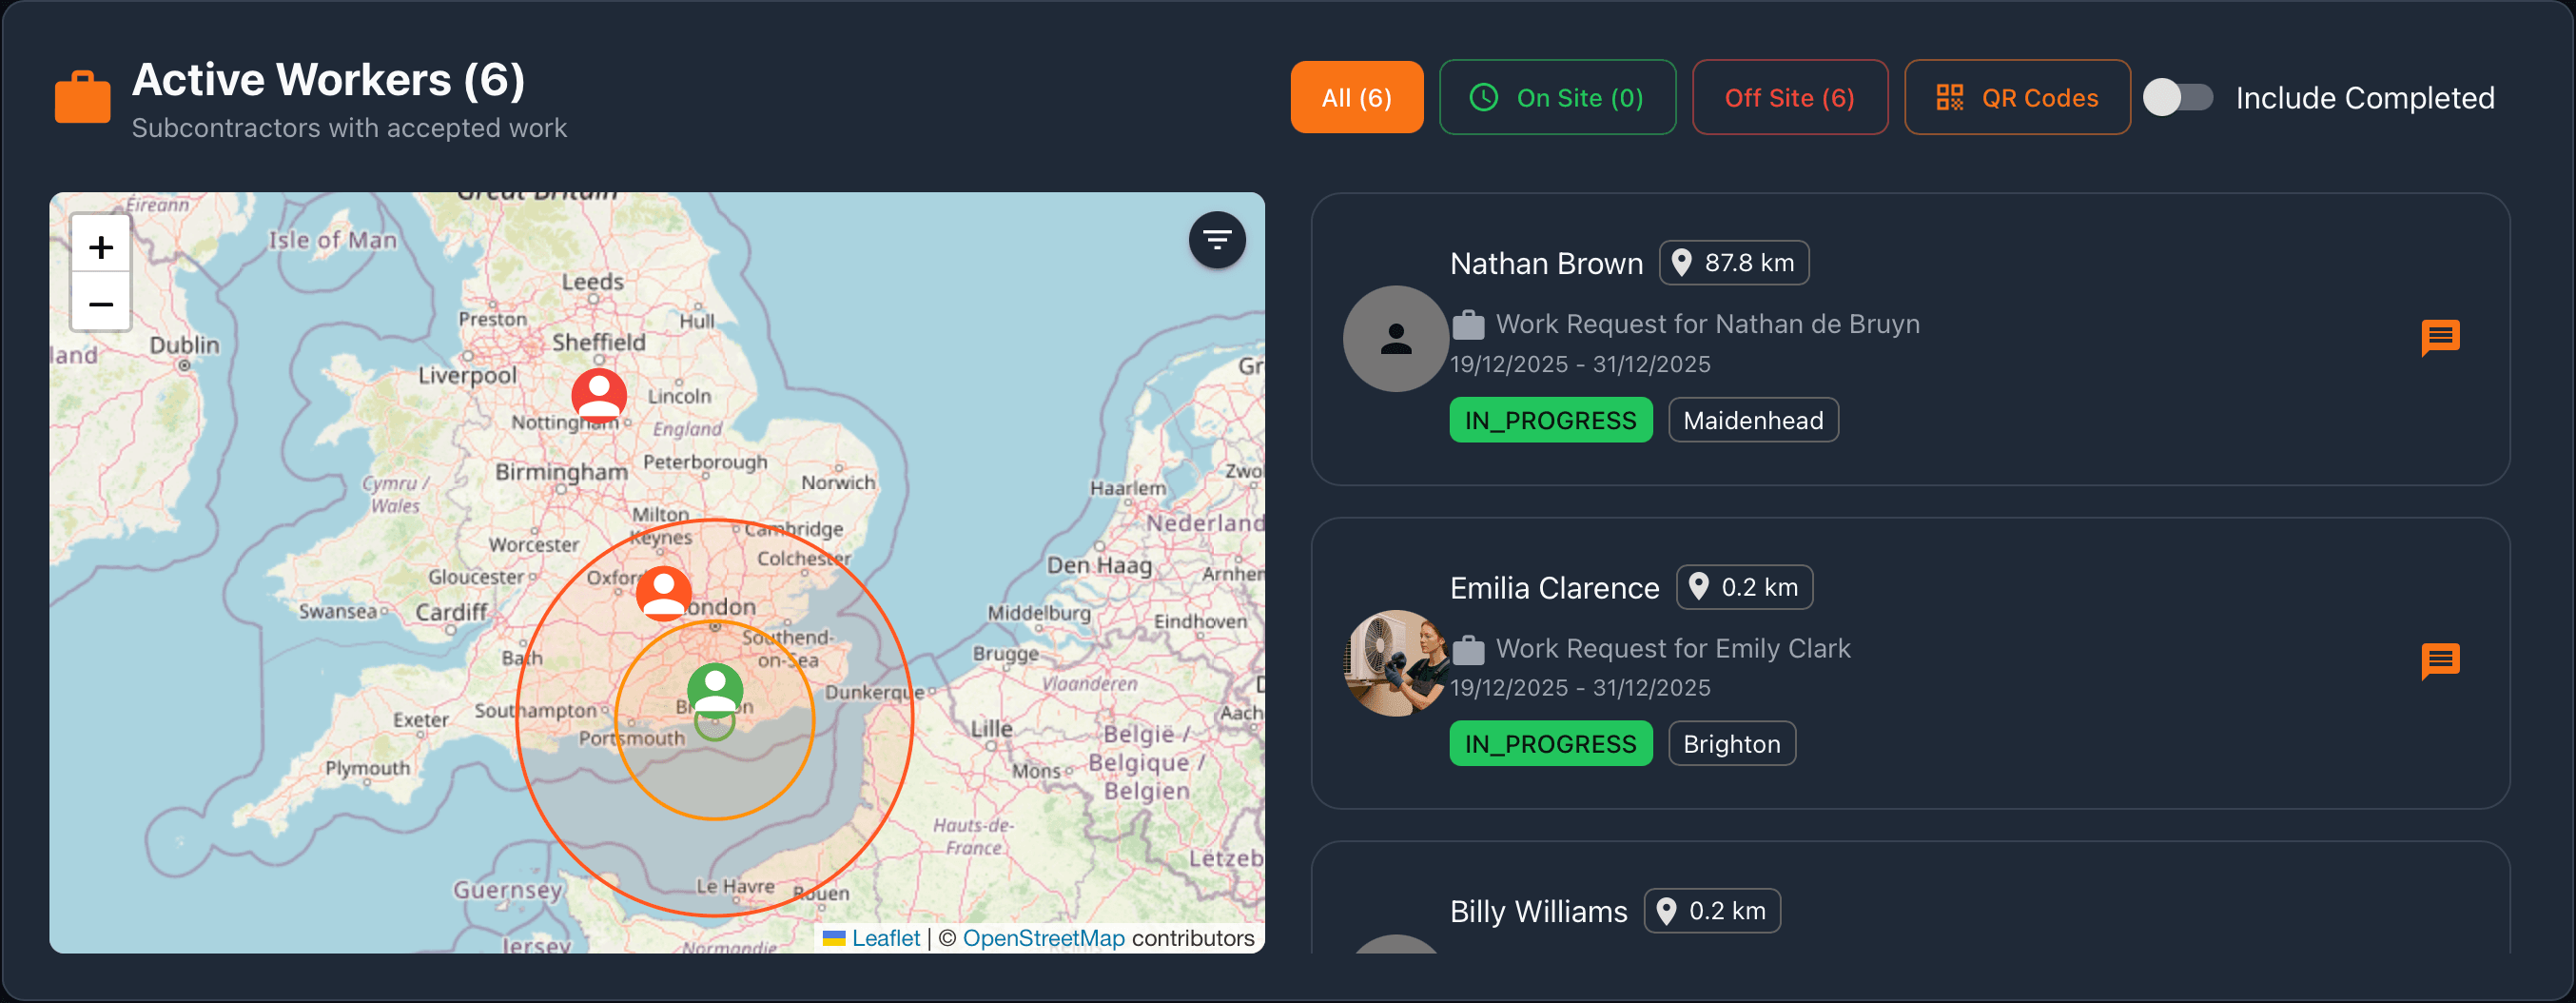Click Nathan Brown's default avatar
2576x1003 pixels.
tap(1395, 339)
